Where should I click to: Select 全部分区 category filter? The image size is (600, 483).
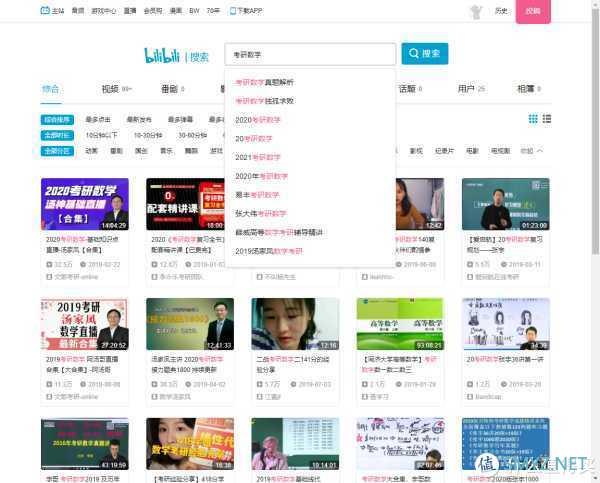pyautogui.click(x=57, y=151)
